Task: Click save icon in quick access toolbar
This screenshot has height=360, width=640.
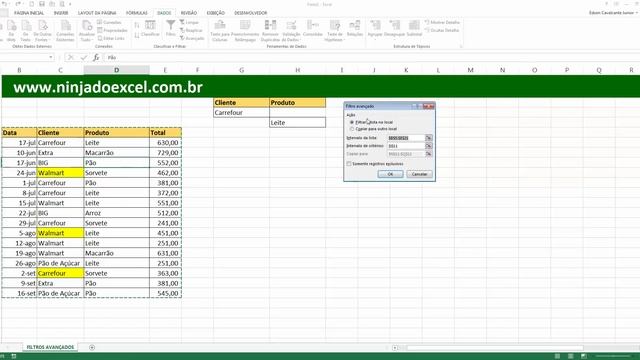Action: (x=42, y=4)
